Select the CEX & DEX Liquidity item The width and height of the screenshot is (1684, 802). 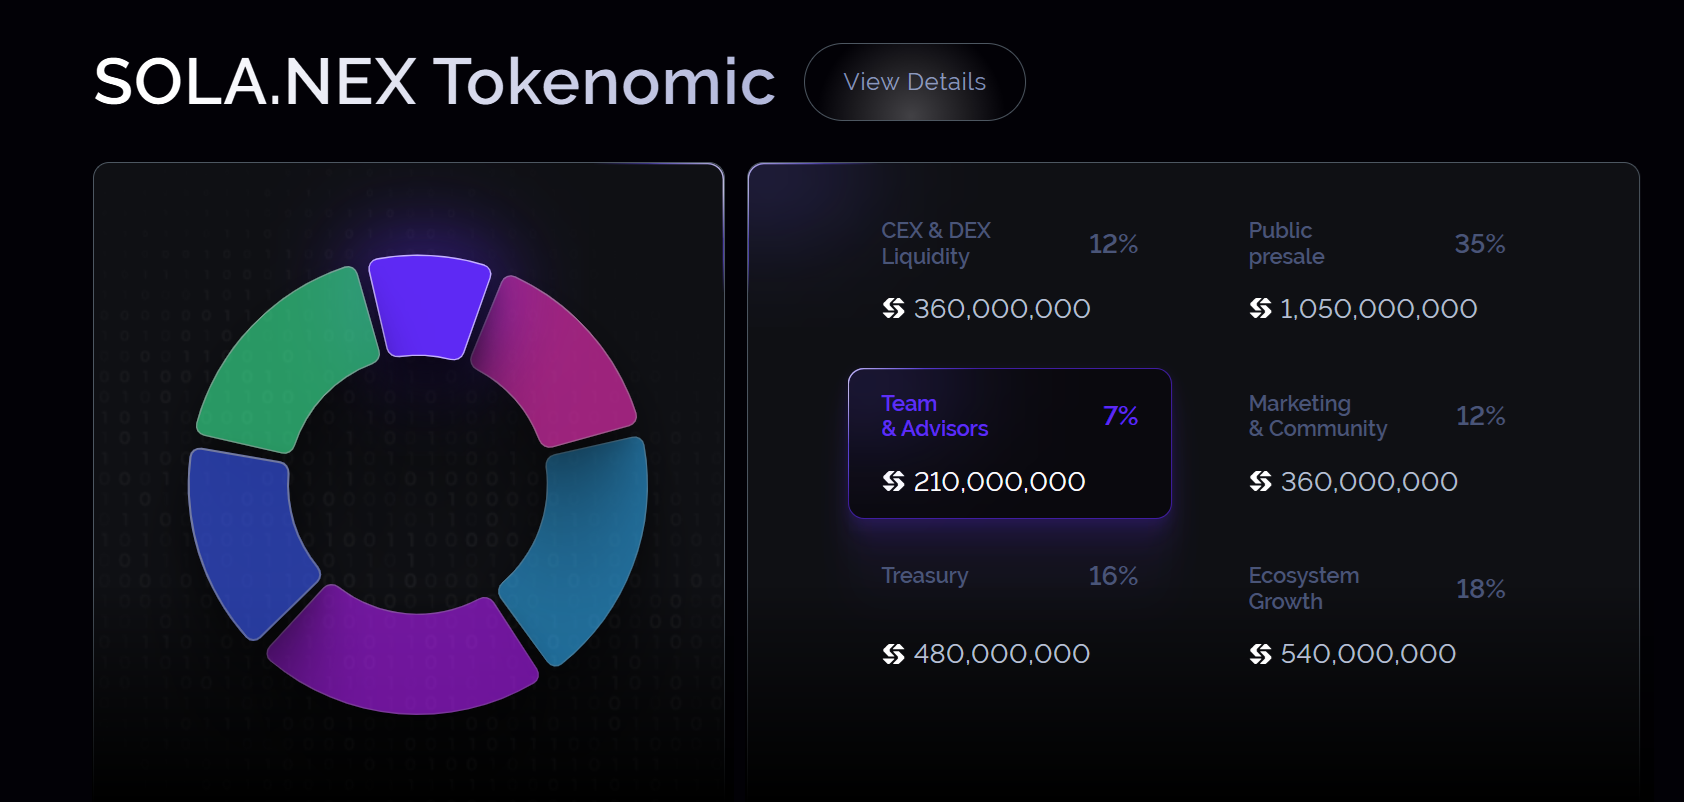point(1010,270)
